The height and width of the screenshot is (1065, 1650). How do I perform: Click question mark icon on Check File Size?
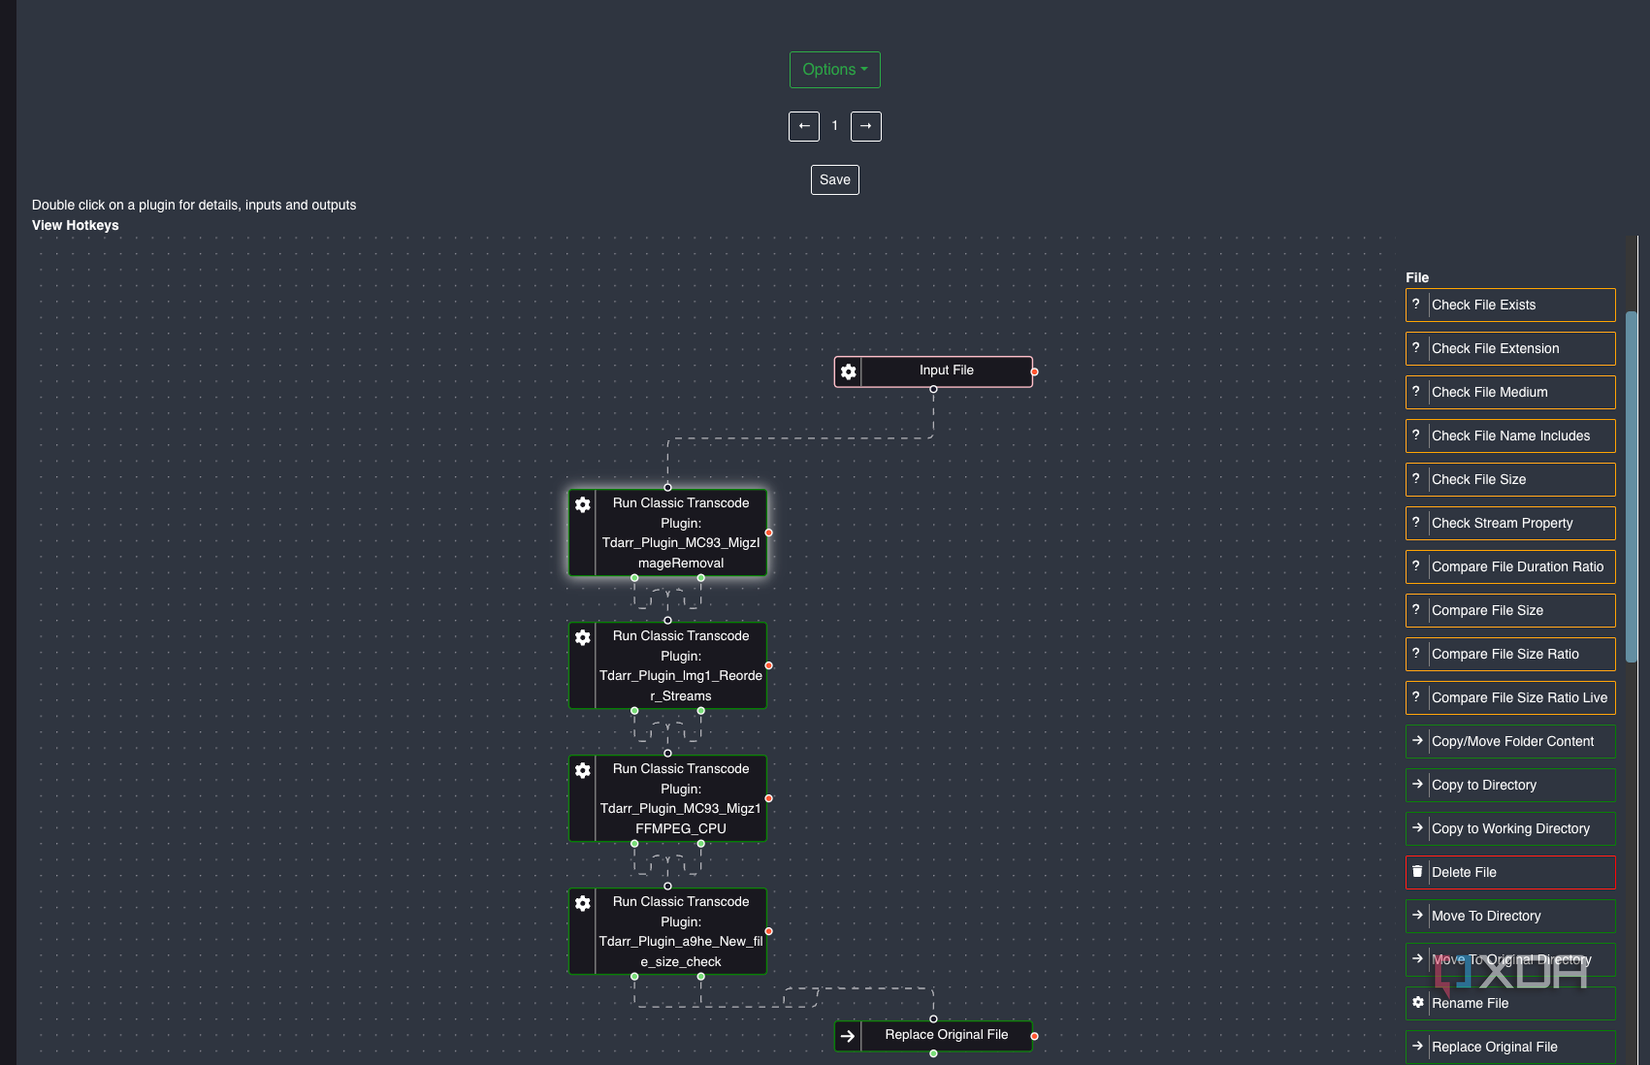pos(1416,479)
